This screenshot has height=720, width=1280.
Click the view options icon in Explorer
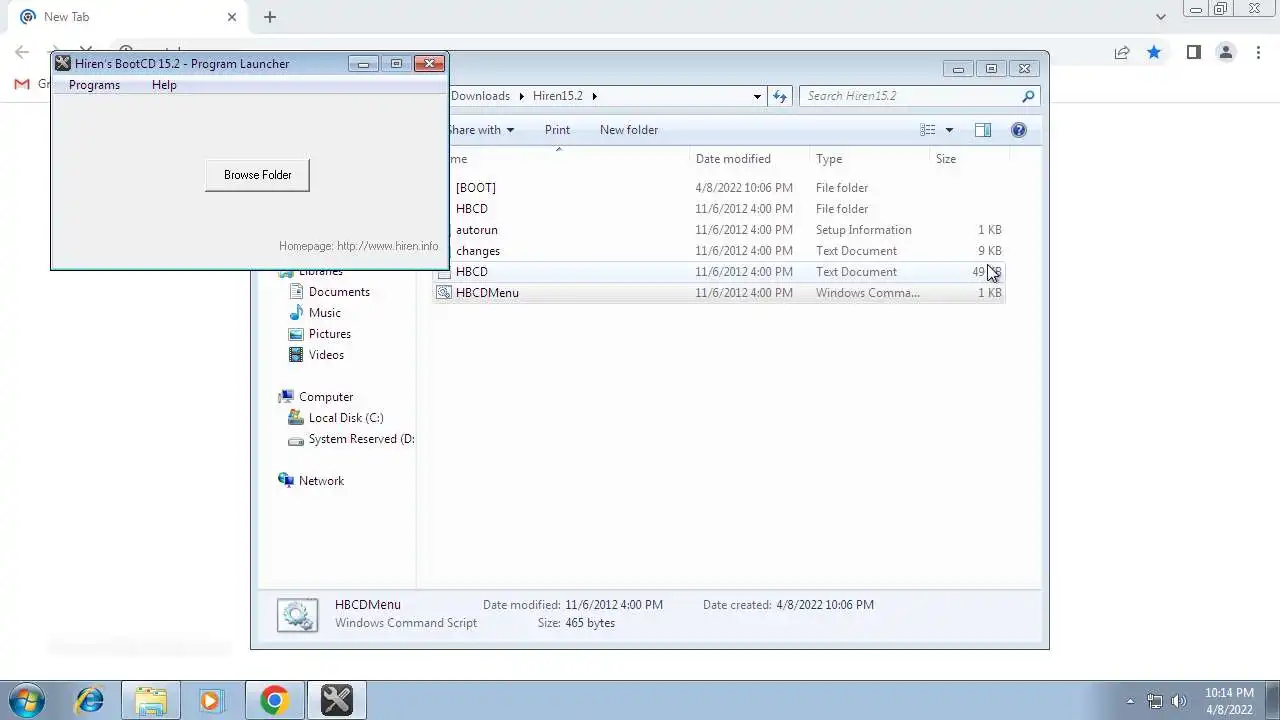(928, 130)
